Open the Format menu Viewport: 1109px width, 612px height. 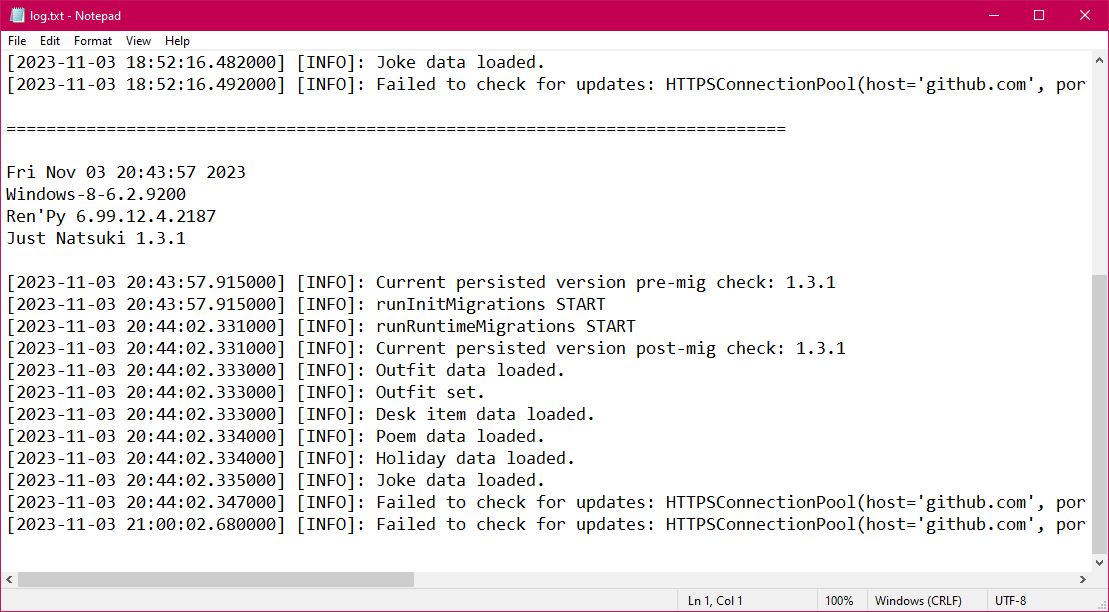(92, 41)
